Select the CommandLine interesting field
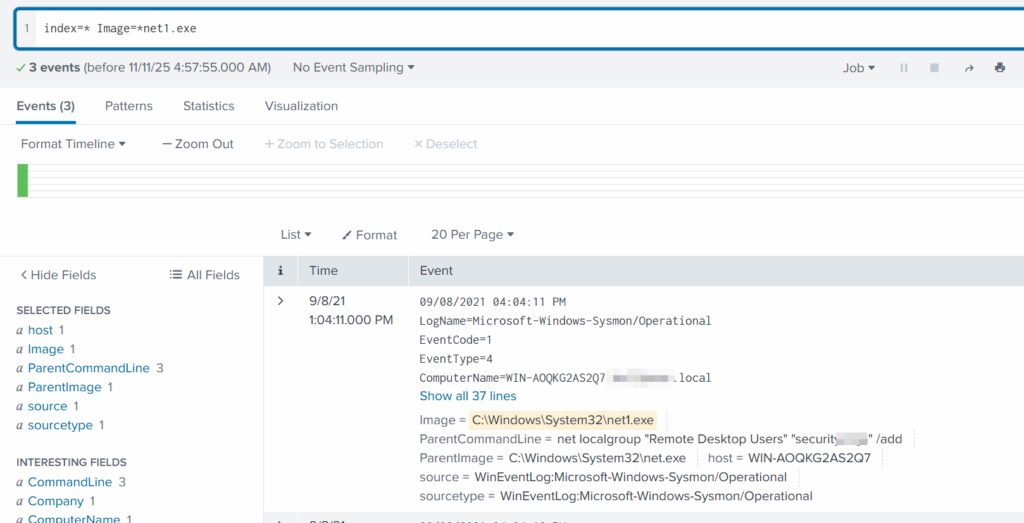The image size is (1024, 523). click(x=70, y=483)
